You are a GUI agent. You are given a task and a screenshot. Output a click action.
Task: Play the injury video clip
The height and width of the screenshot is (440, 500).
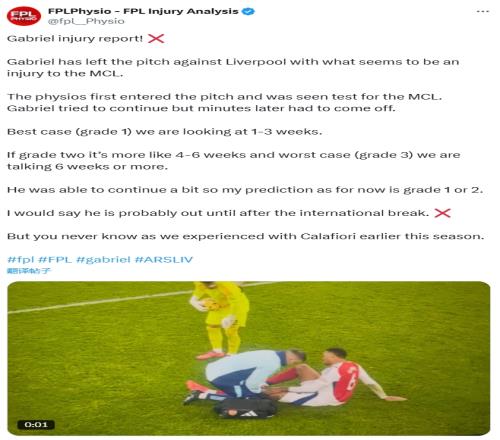point(249,358)
